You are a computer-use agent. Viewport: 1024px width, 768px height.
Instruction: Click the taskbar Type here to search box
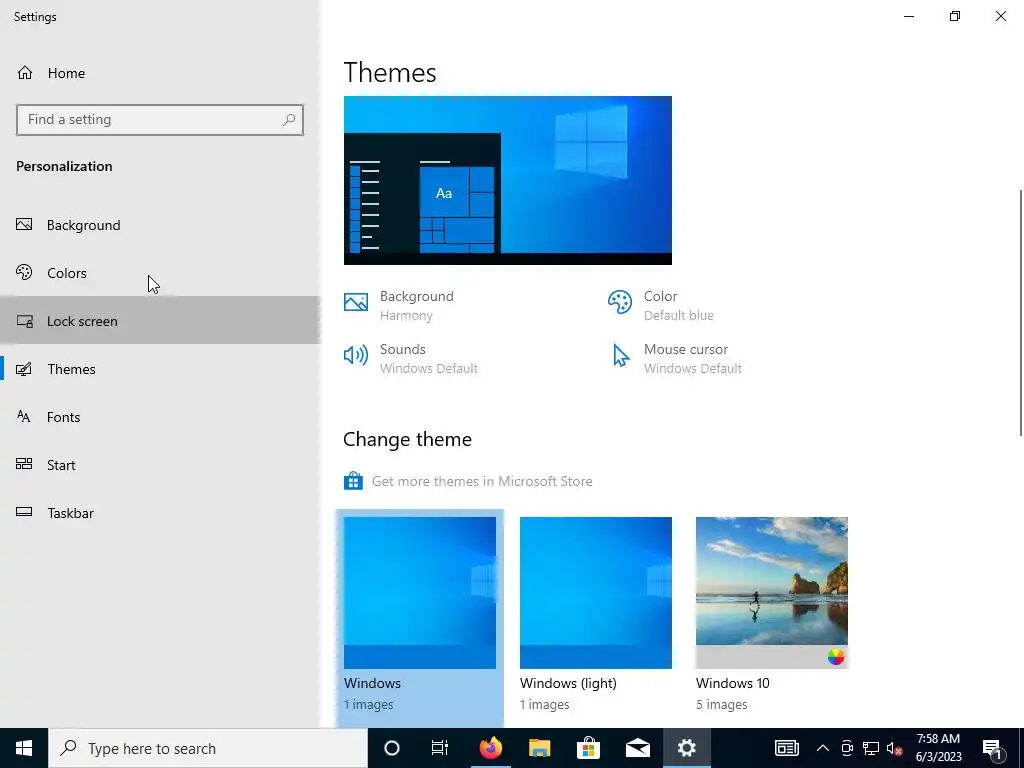click(208, 748)
